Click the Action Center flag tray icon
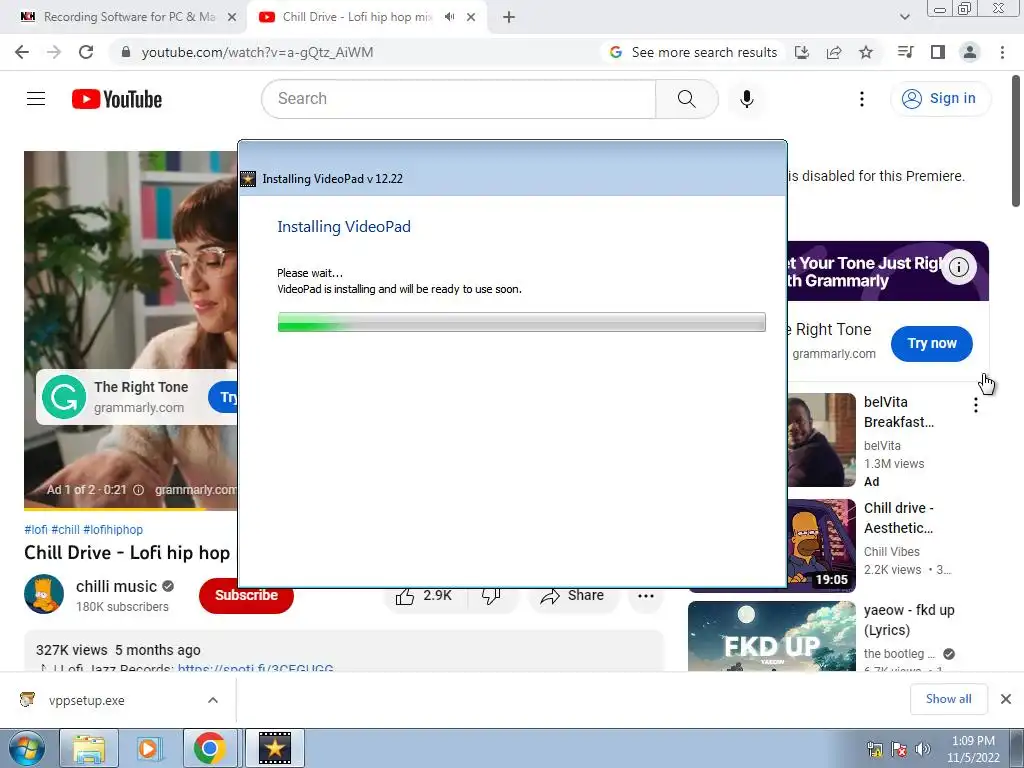The height and width of the screenshot is (768, 1024). [x=899, y=749]
